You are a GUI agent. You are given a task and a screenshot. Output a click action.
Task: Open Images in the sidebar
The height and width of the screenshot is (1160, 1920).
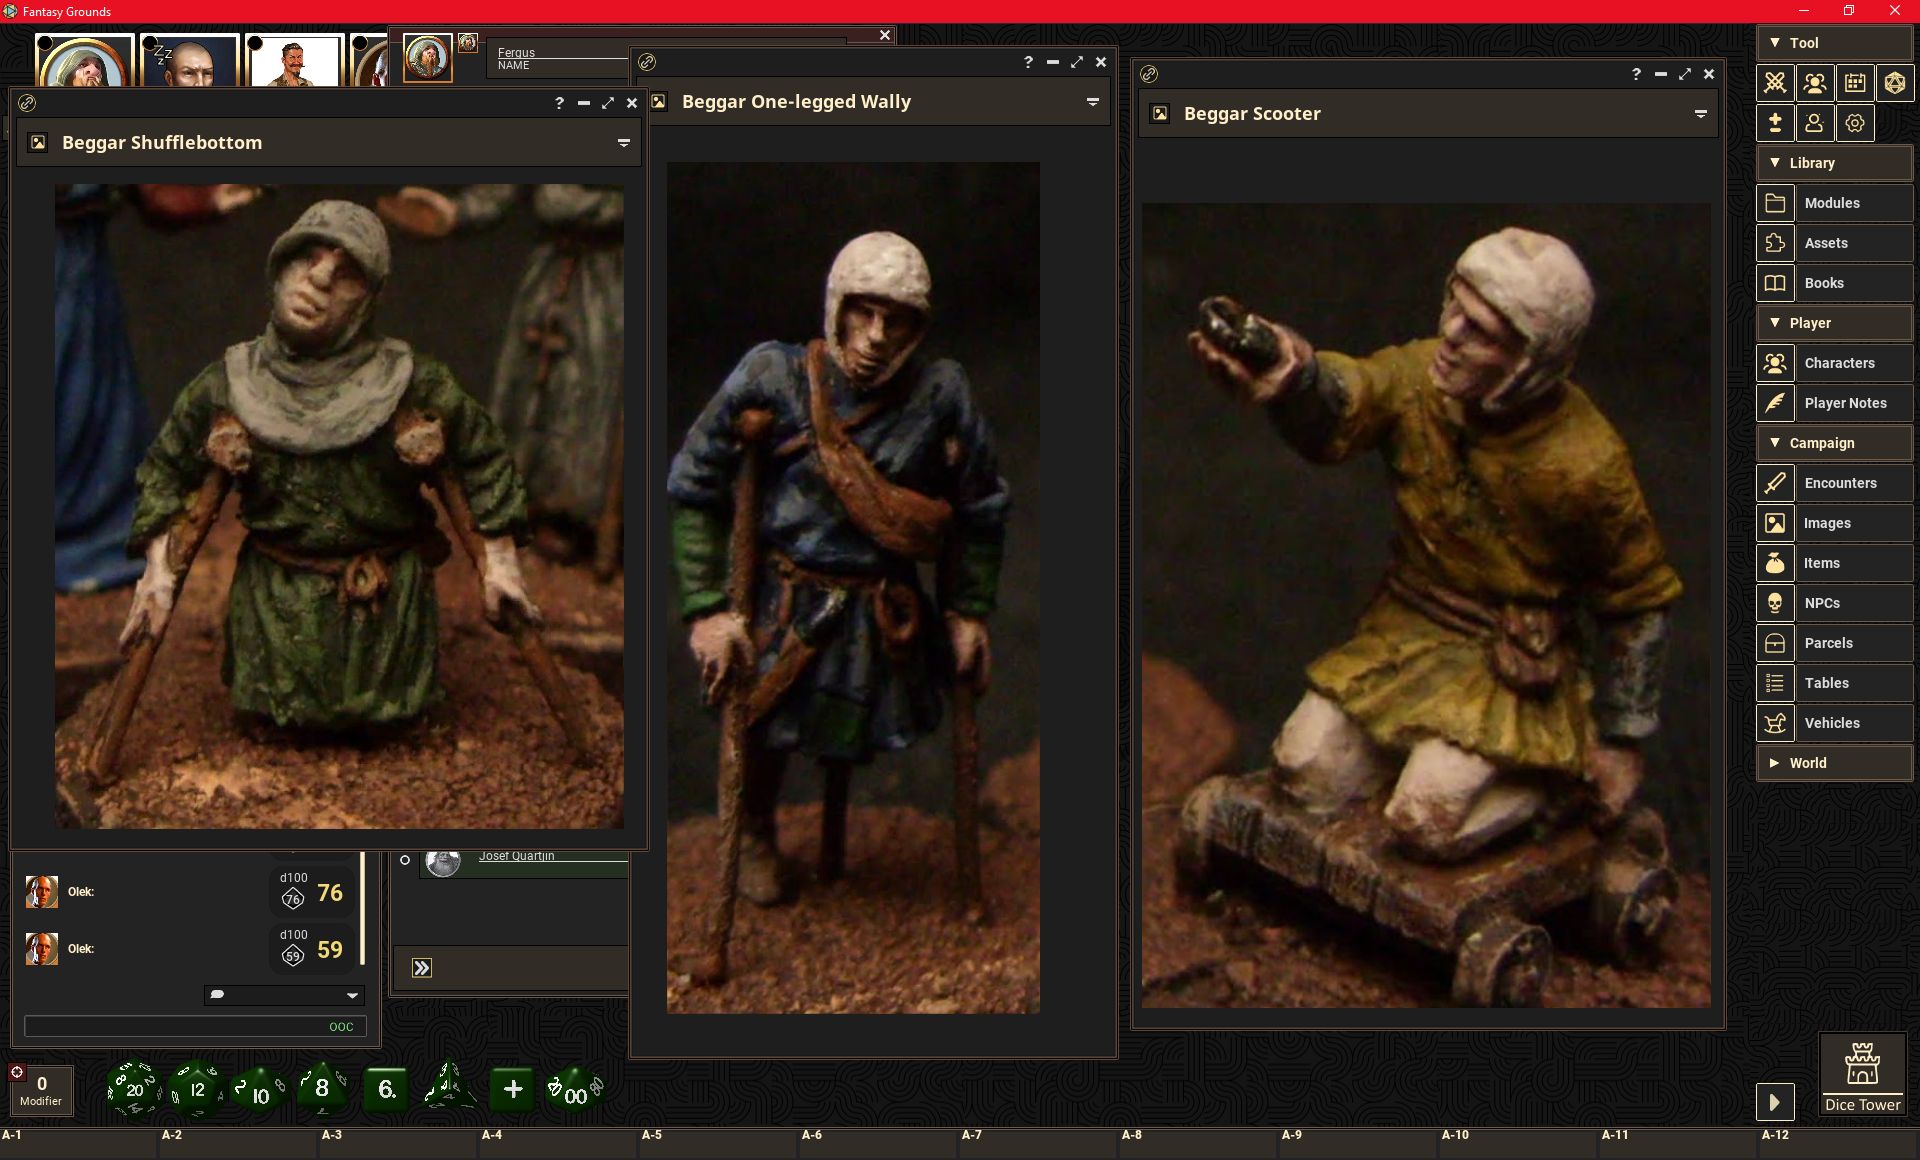(x=1834, y=523)
